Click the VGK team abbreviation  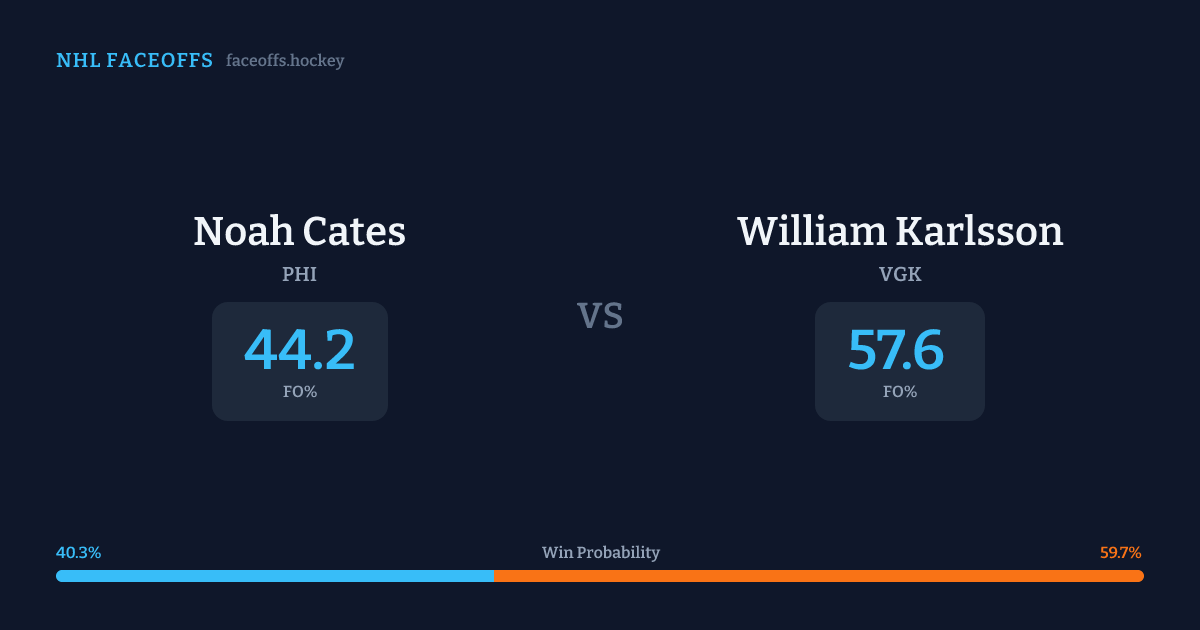click(x=900, y=274)
